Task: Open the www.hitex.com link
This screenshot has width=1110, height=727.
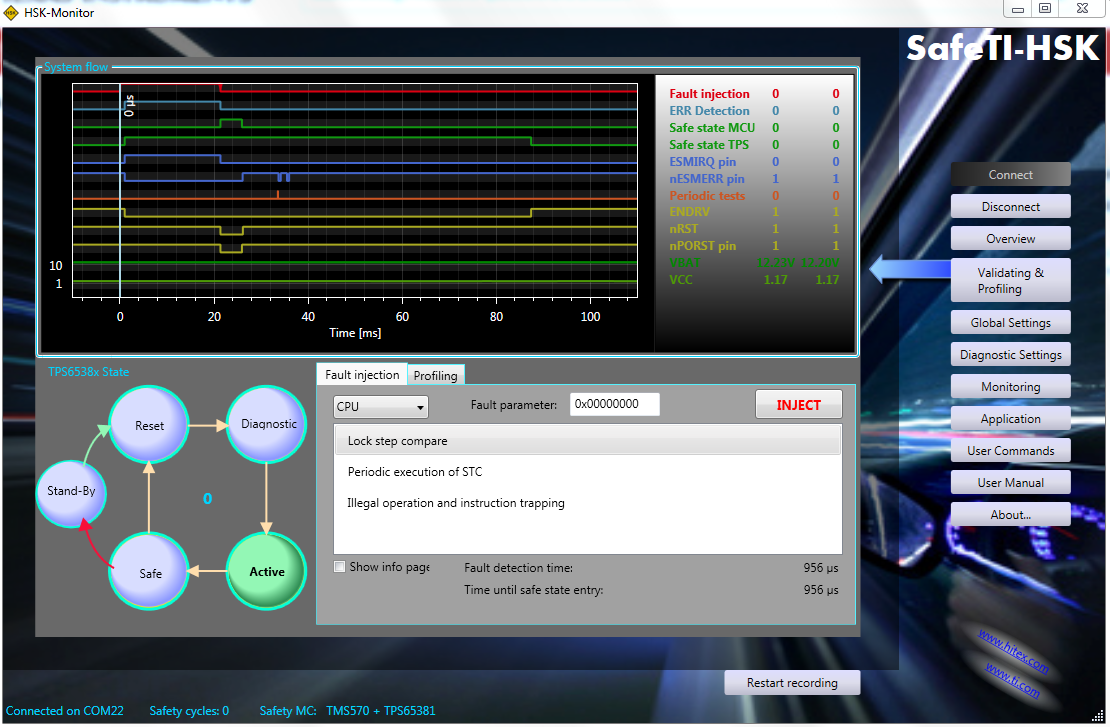Action: 1013,651
